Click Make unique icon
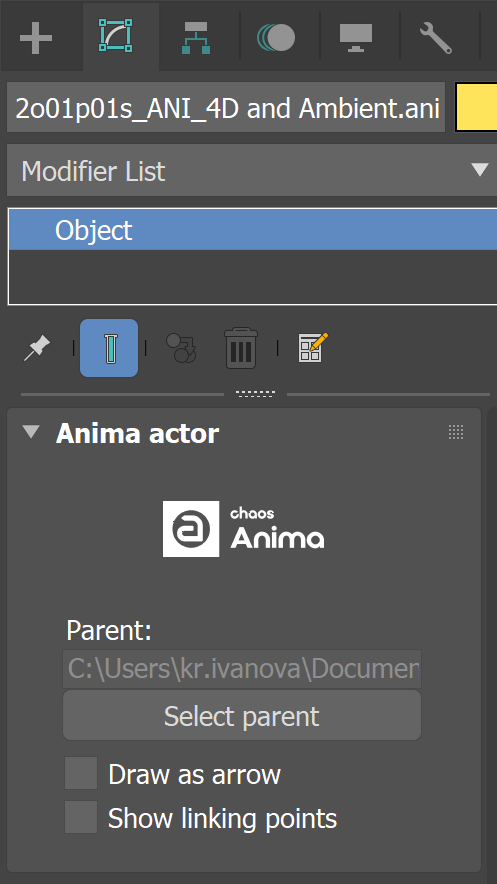The image size is (497, 884). pyautogui.click(x=181, y=348)
